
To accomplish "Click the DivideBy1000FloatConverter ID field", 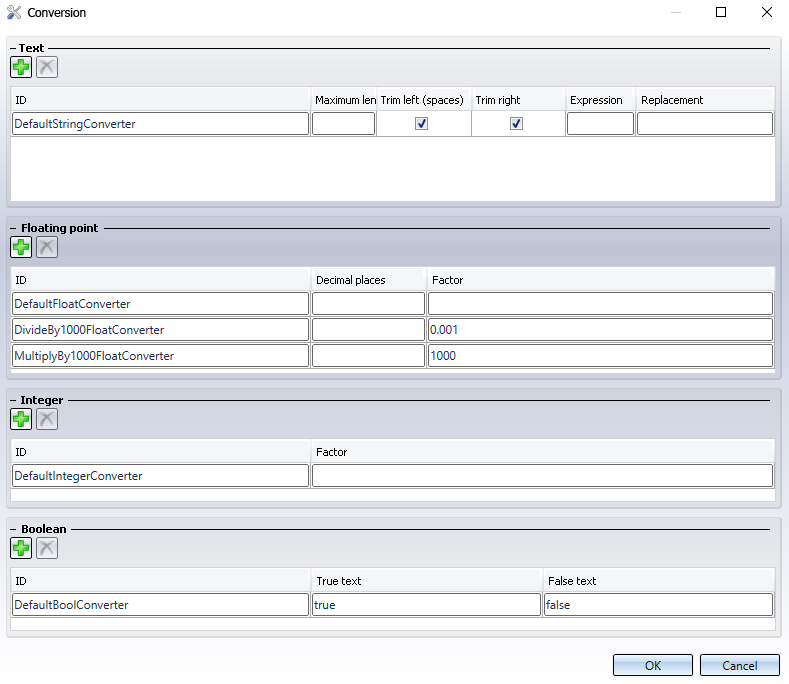I will pyautogui.click(x=160, y=330).
